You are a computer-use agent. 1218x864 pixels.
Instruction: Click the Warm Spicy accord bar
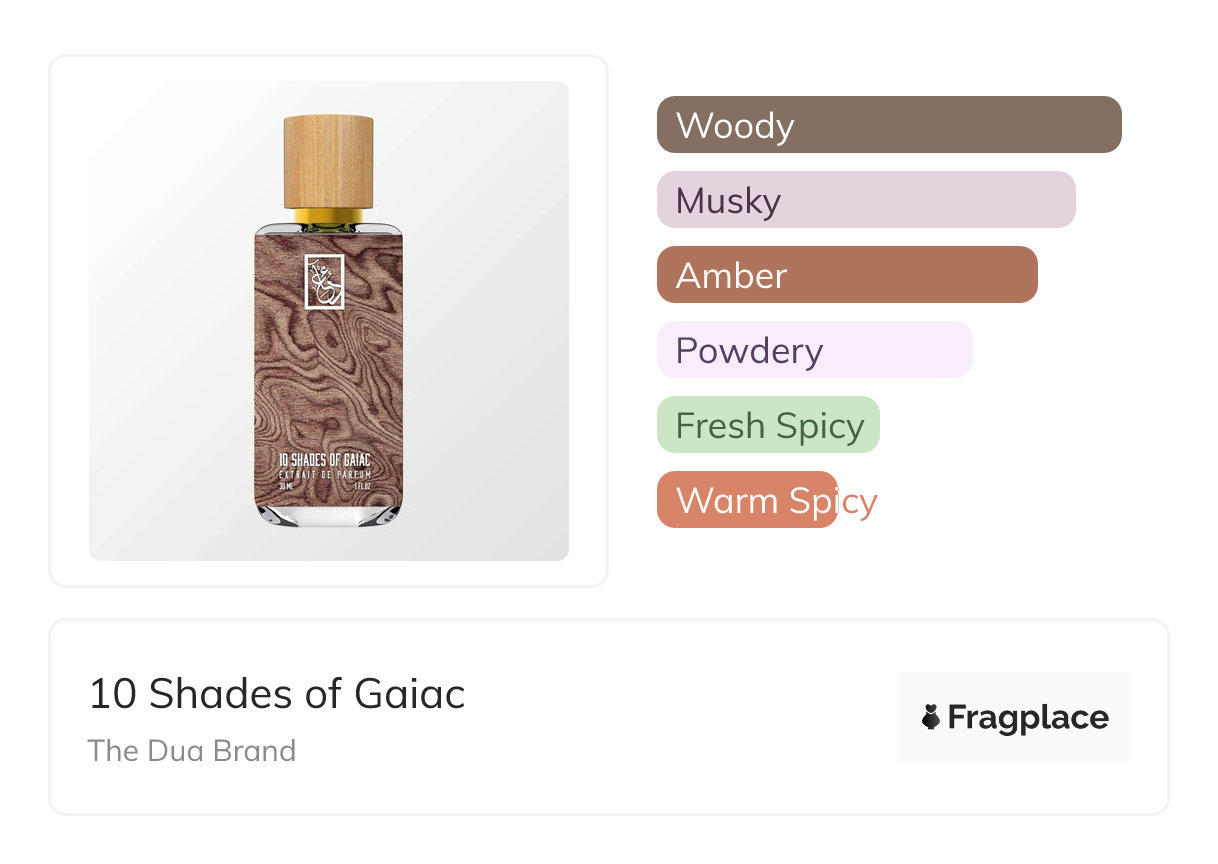747,500
